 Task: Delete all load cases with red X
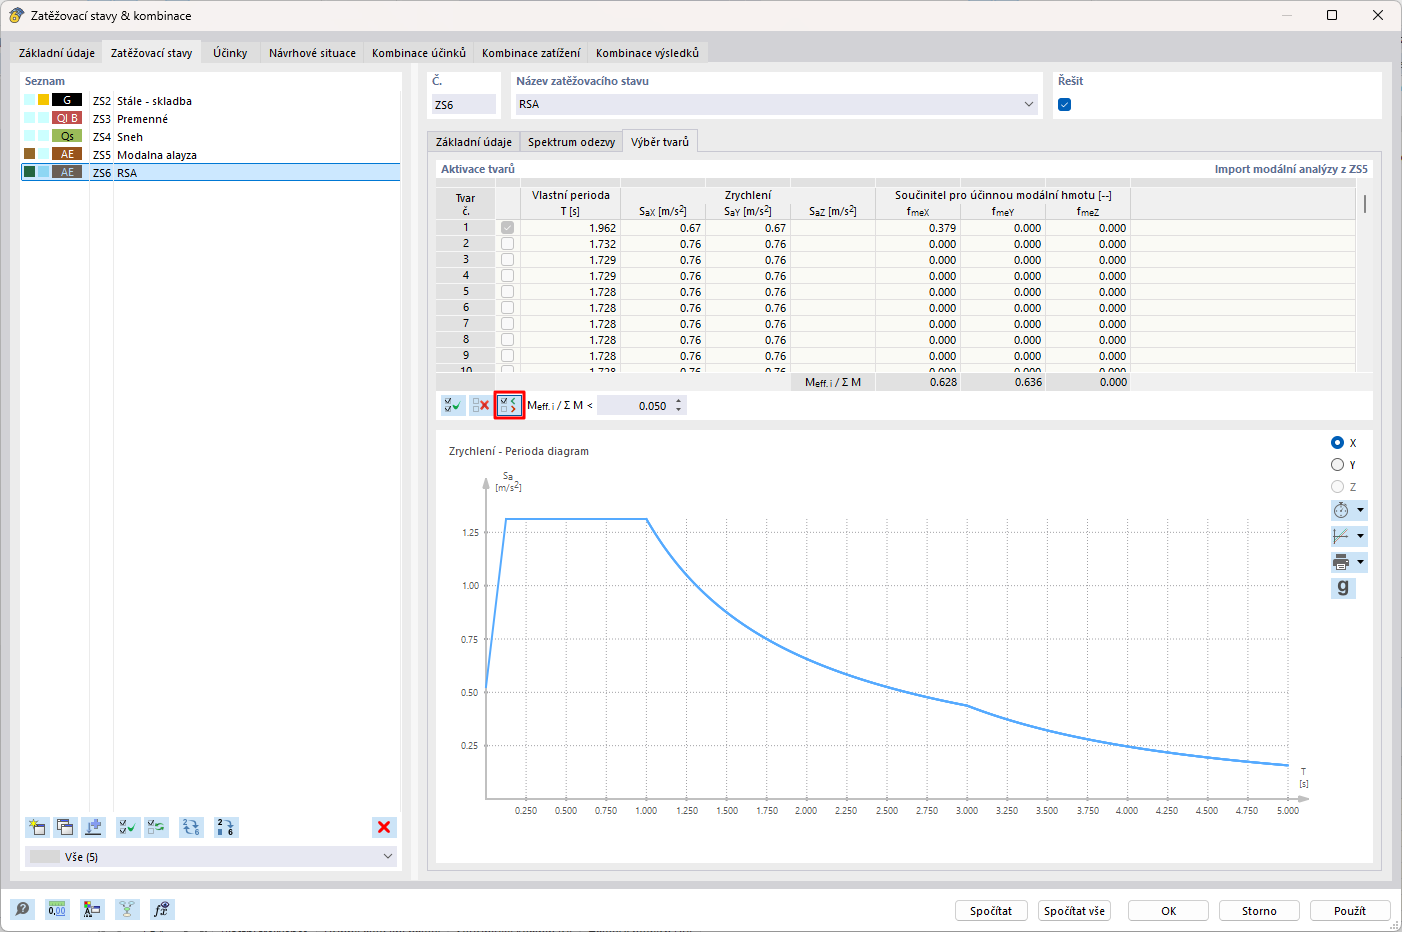383,827
